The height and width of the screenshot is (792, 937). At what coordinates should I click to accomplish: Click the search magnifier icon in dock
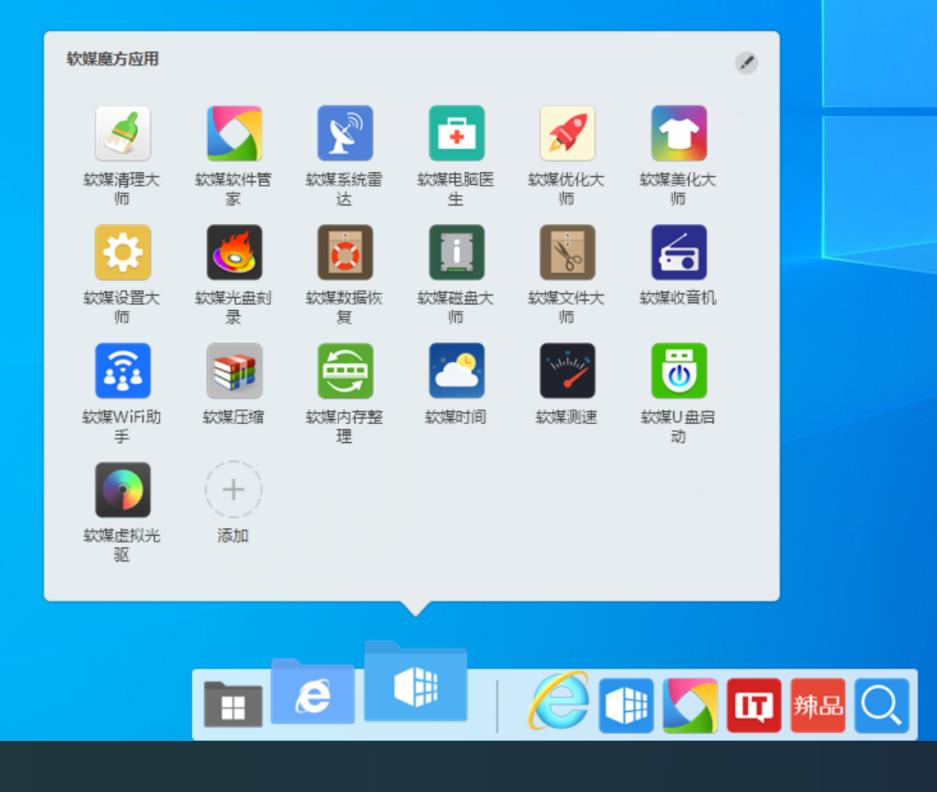882,705
